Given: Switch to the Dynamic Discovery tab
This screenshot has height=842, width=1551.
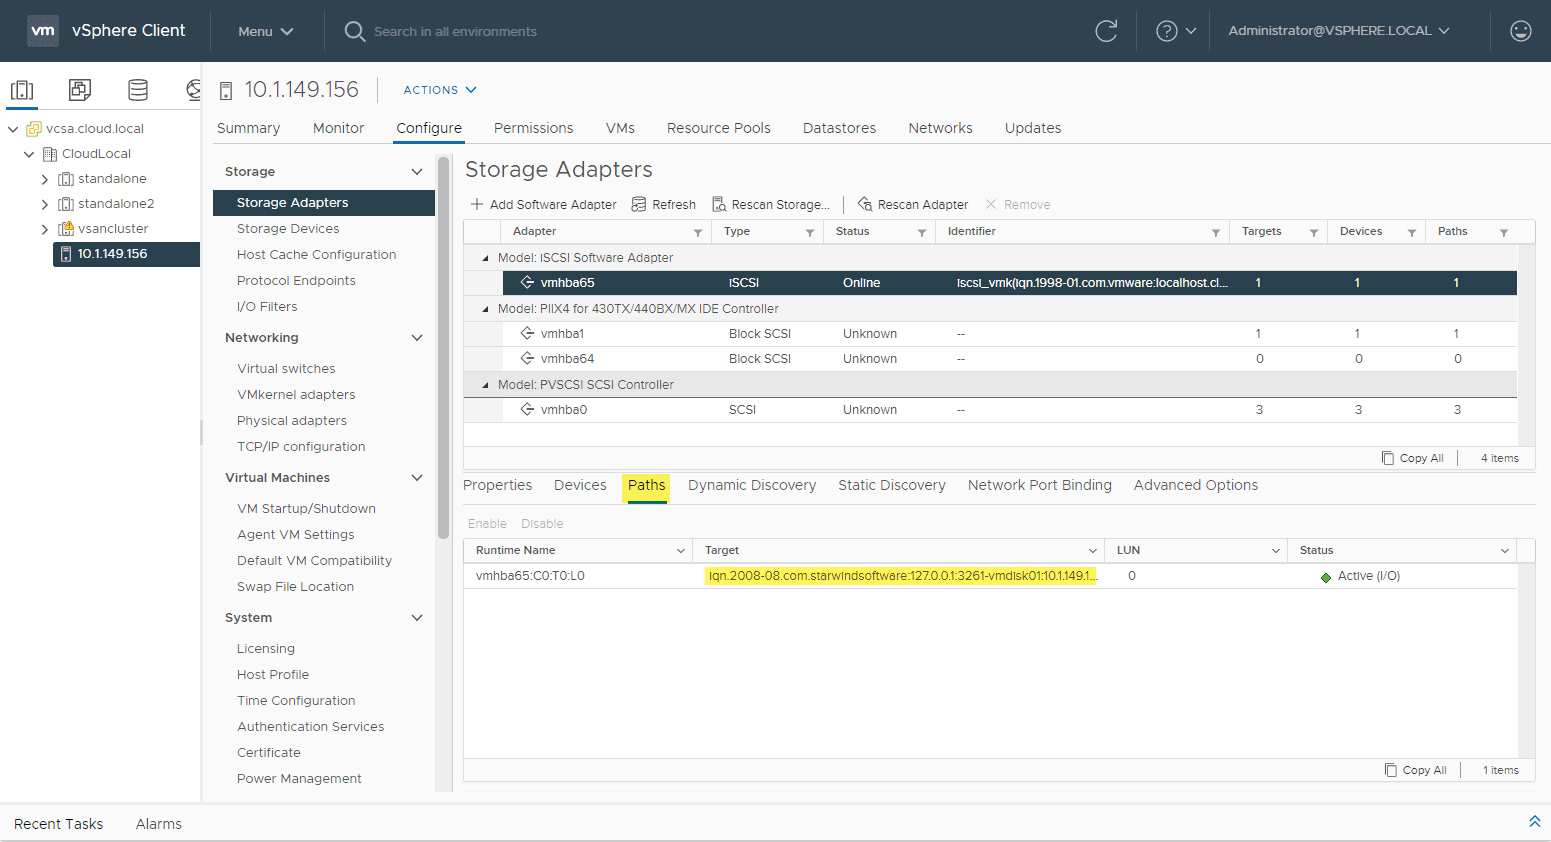Looking at the screenshot, I should point(751,485).
